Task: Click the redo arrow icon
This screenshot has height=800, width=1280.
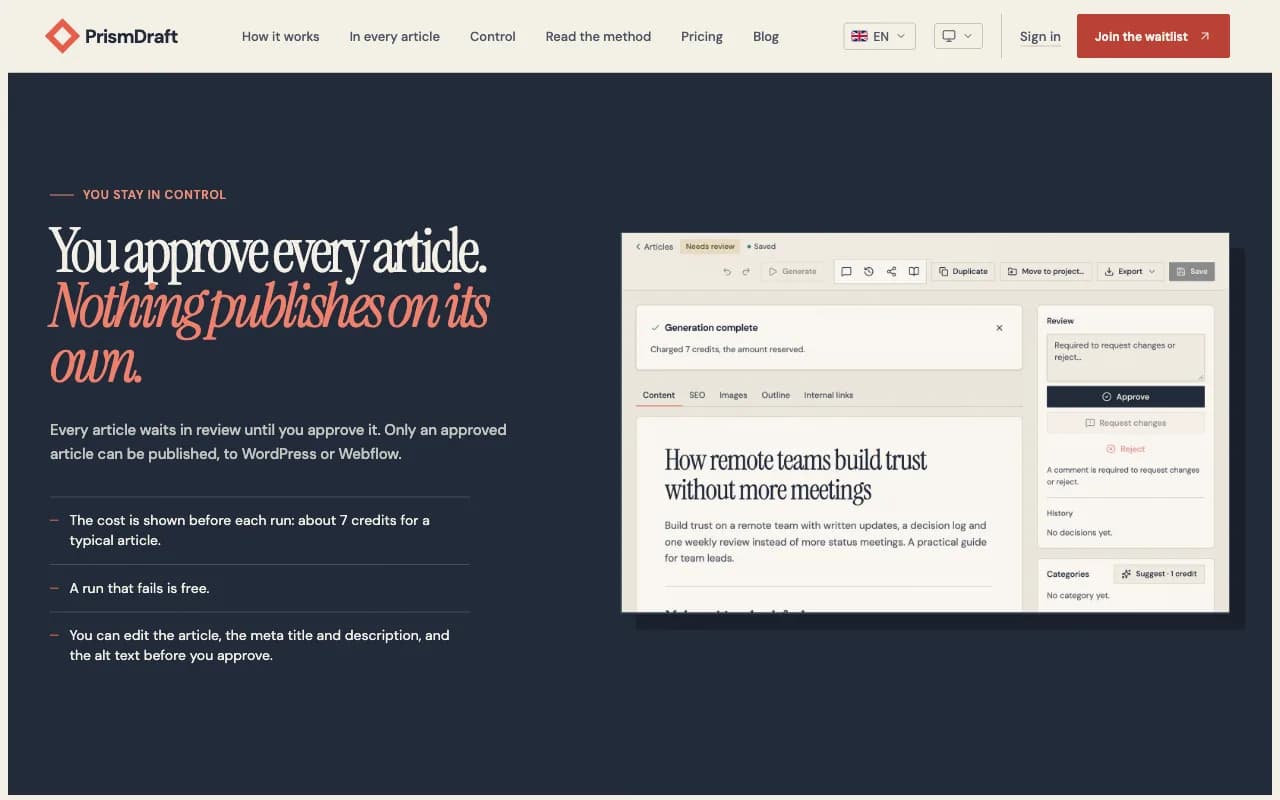Action: pos(746,271)
